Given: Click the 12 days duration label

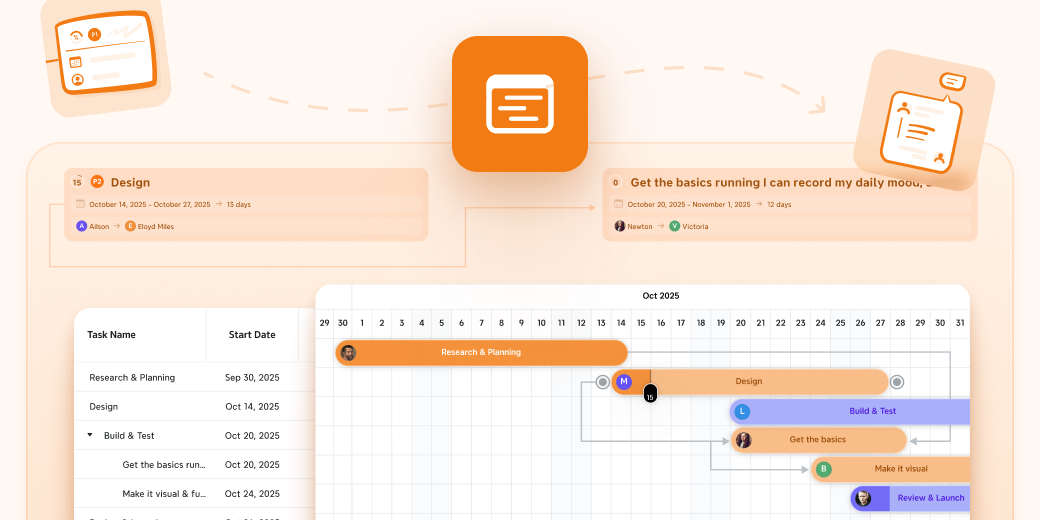Looking at the screenshot, I should click(779, 204).
